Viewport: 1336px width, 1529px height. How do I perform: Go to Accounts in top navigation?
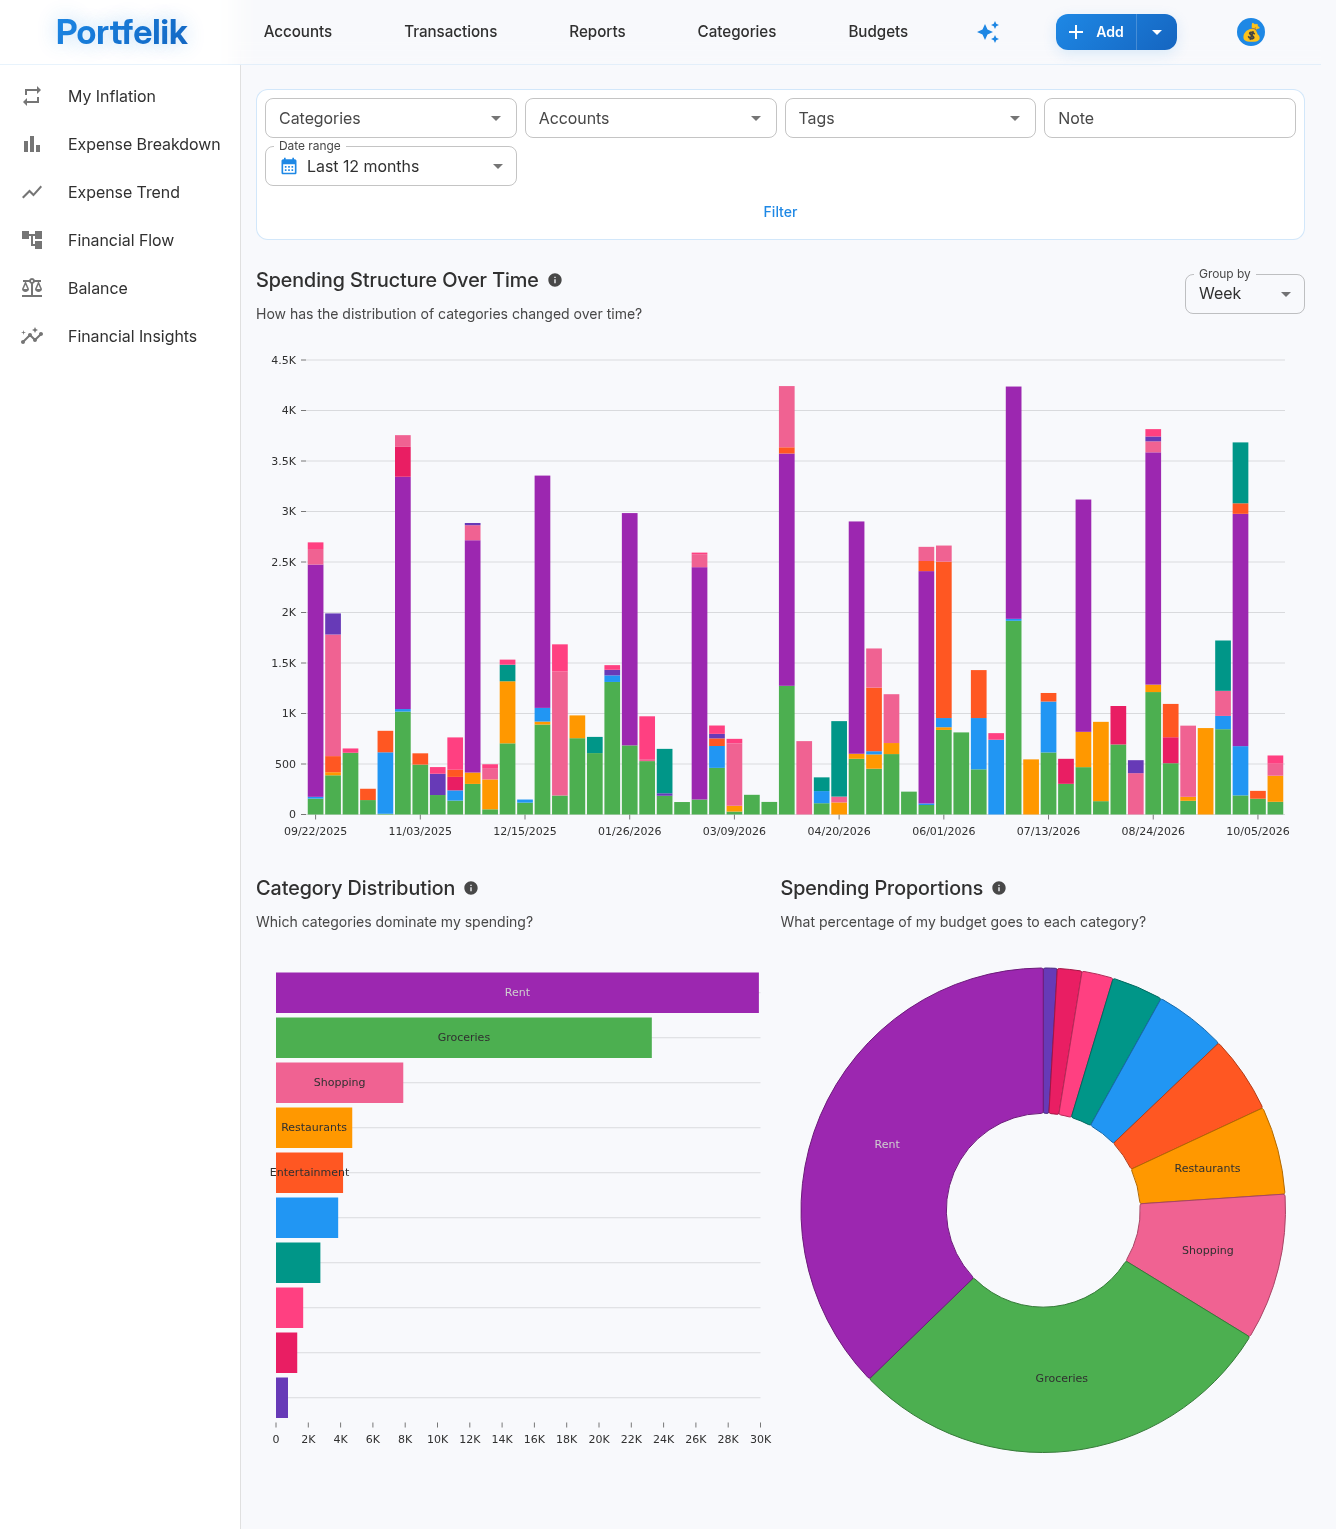[298, 32]
